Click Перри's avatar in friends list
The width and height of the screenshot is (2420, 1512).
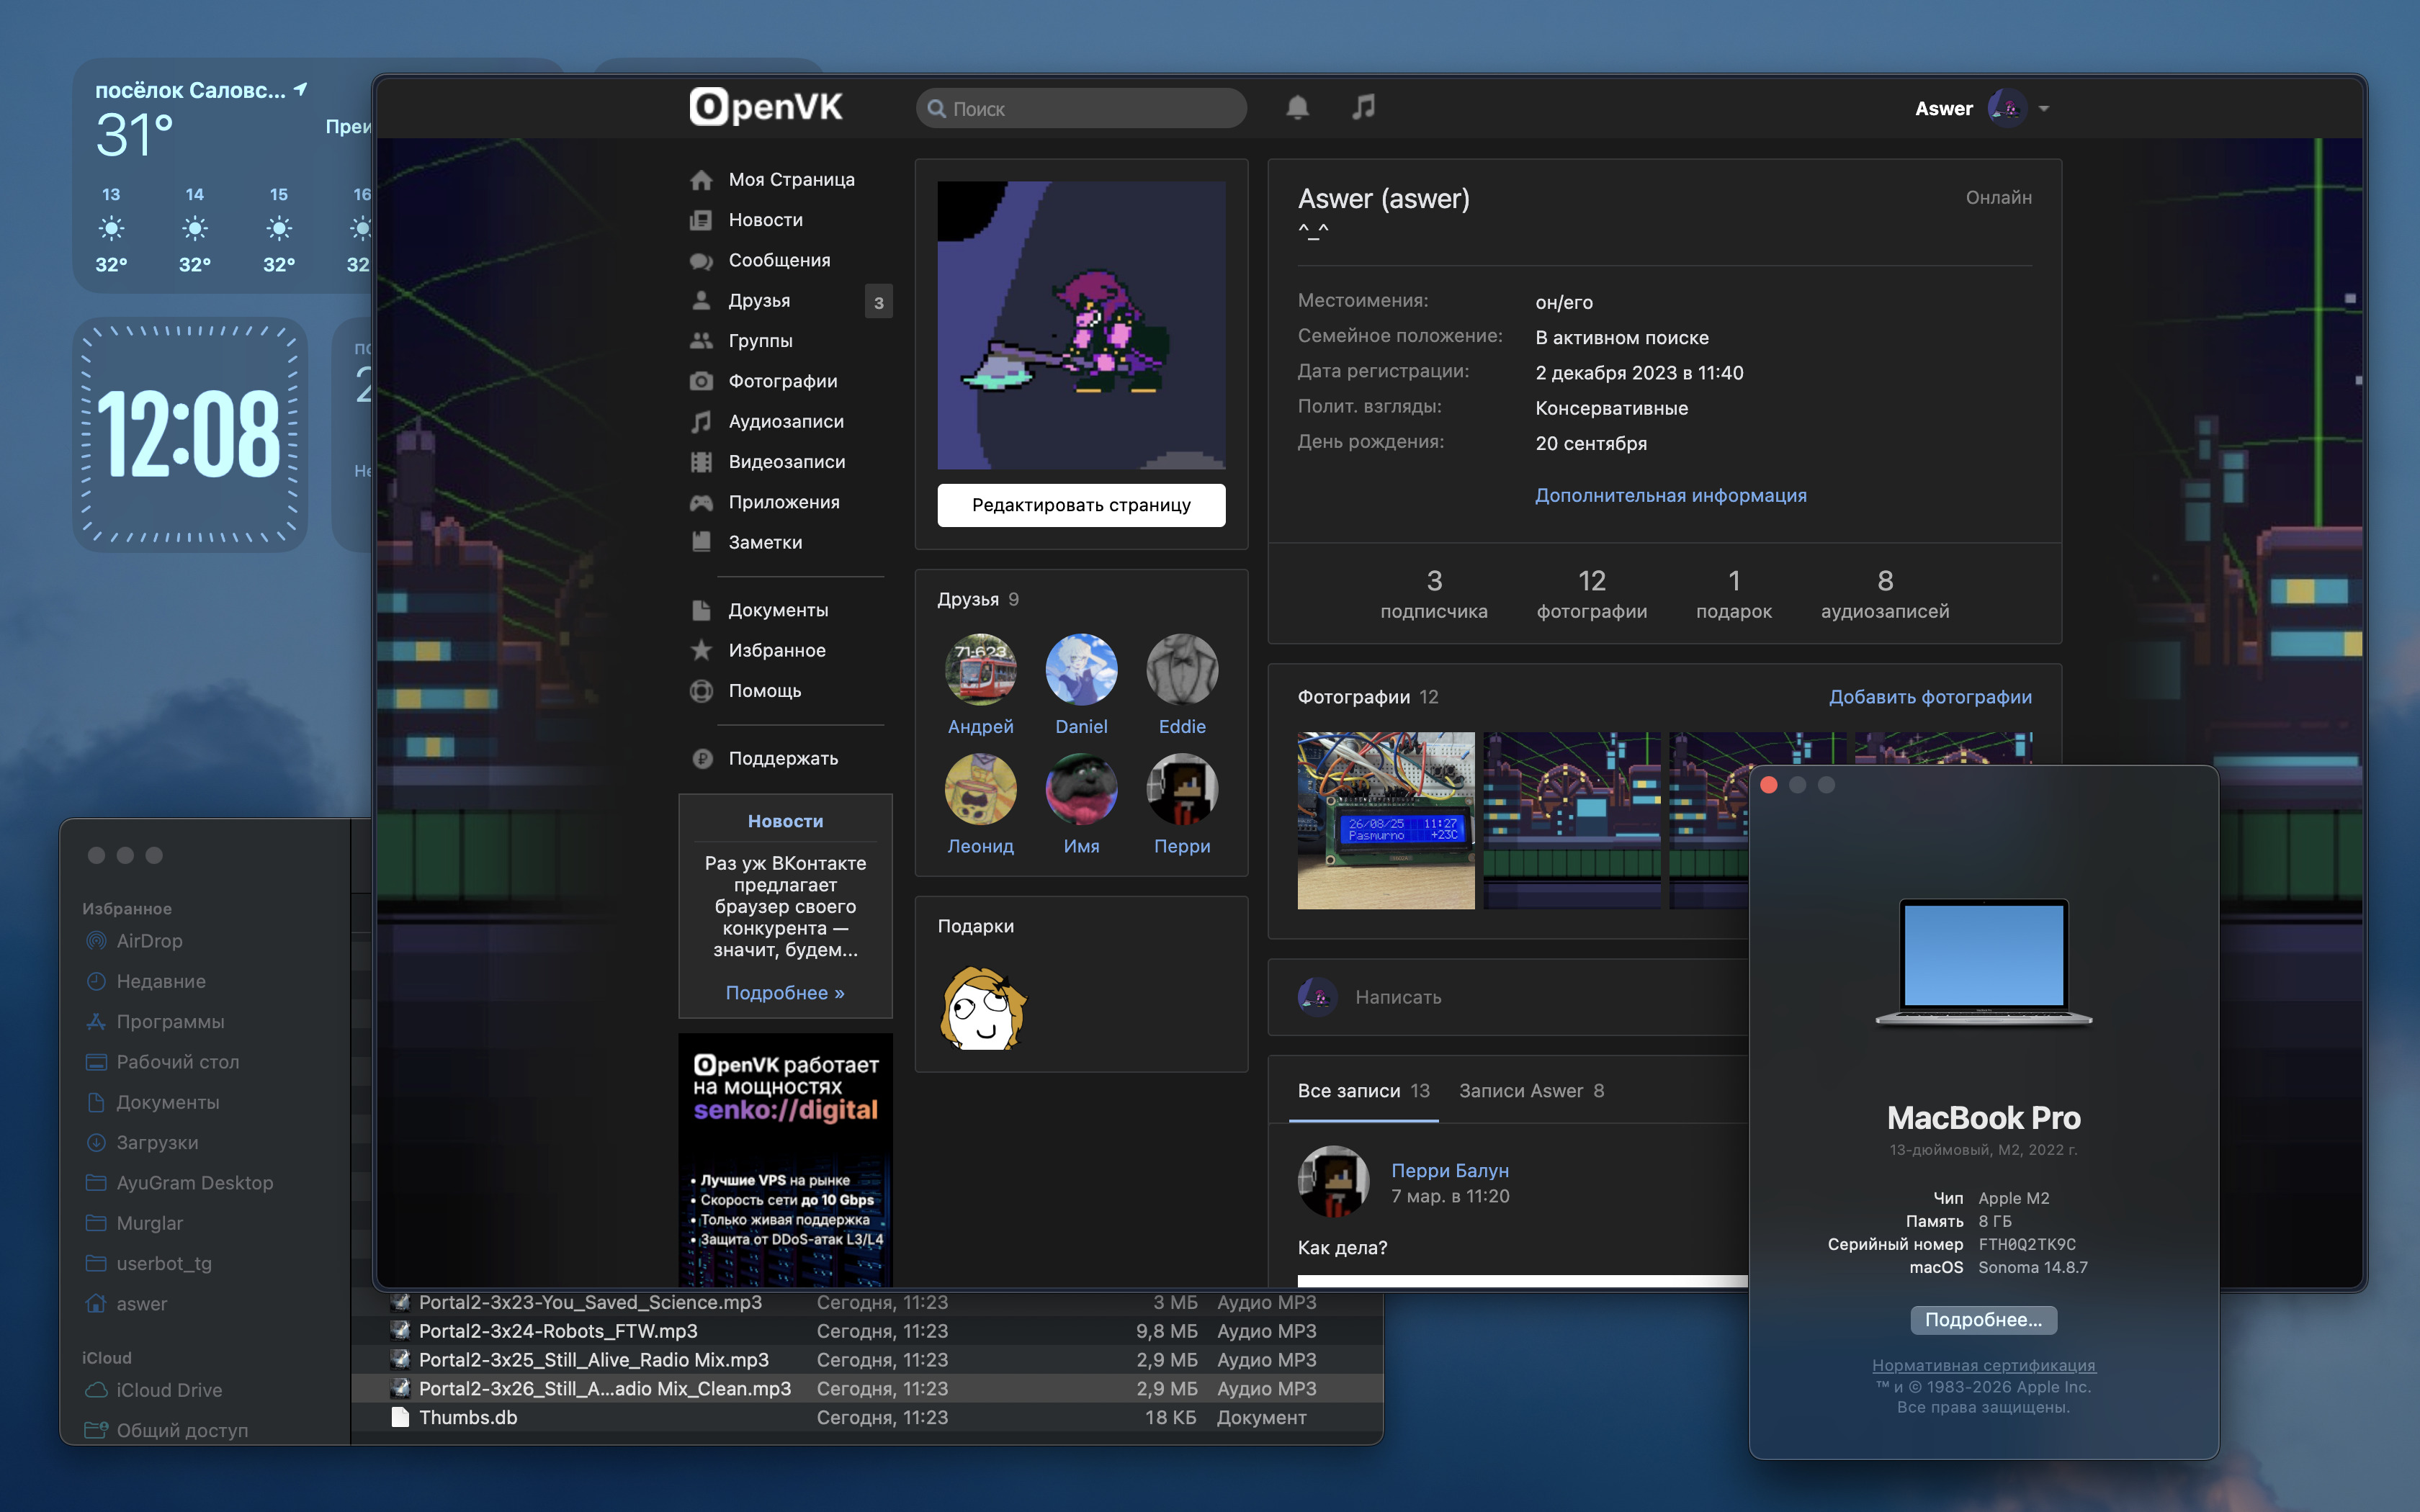pos(1182,789)
